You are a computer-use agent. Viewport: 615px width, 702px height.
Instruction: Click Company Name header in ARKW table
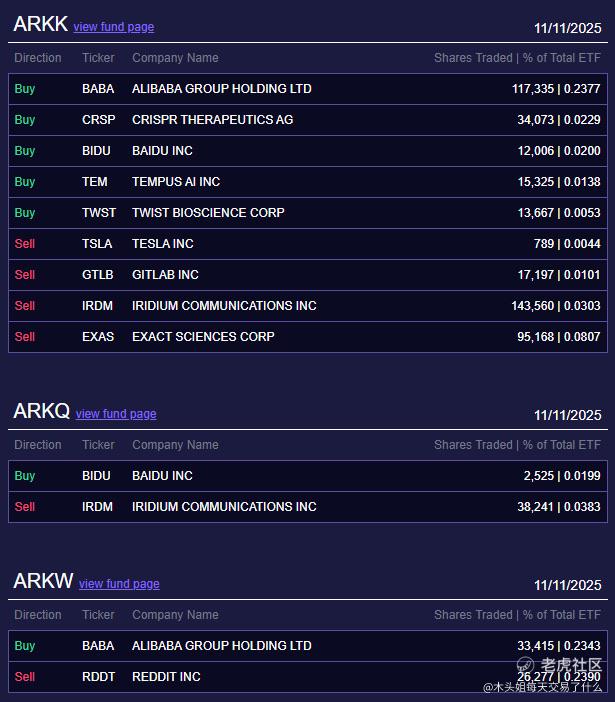175,615
